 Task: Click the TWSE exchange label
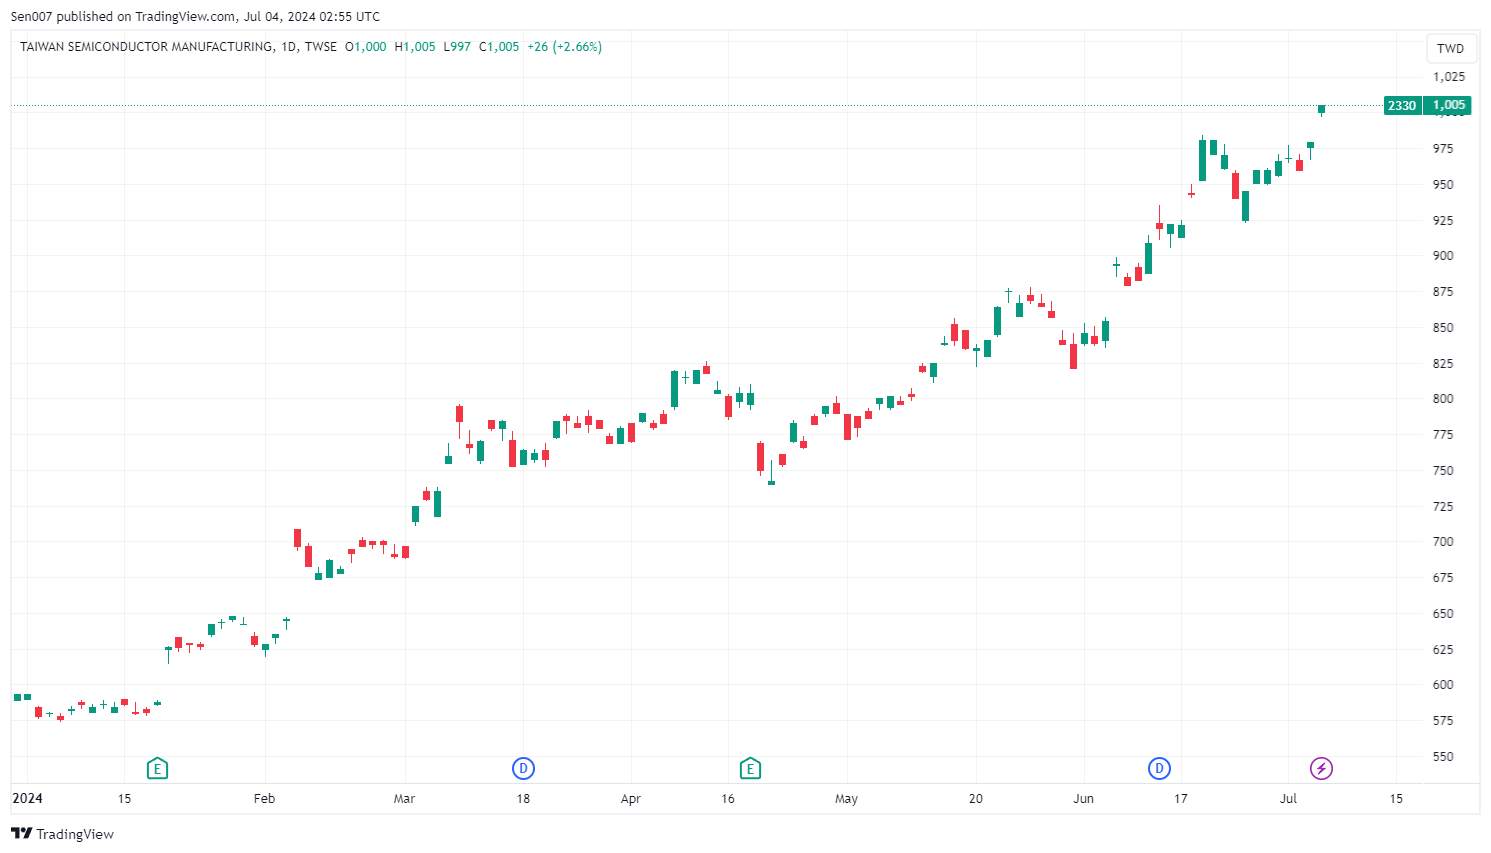[321, 47]
